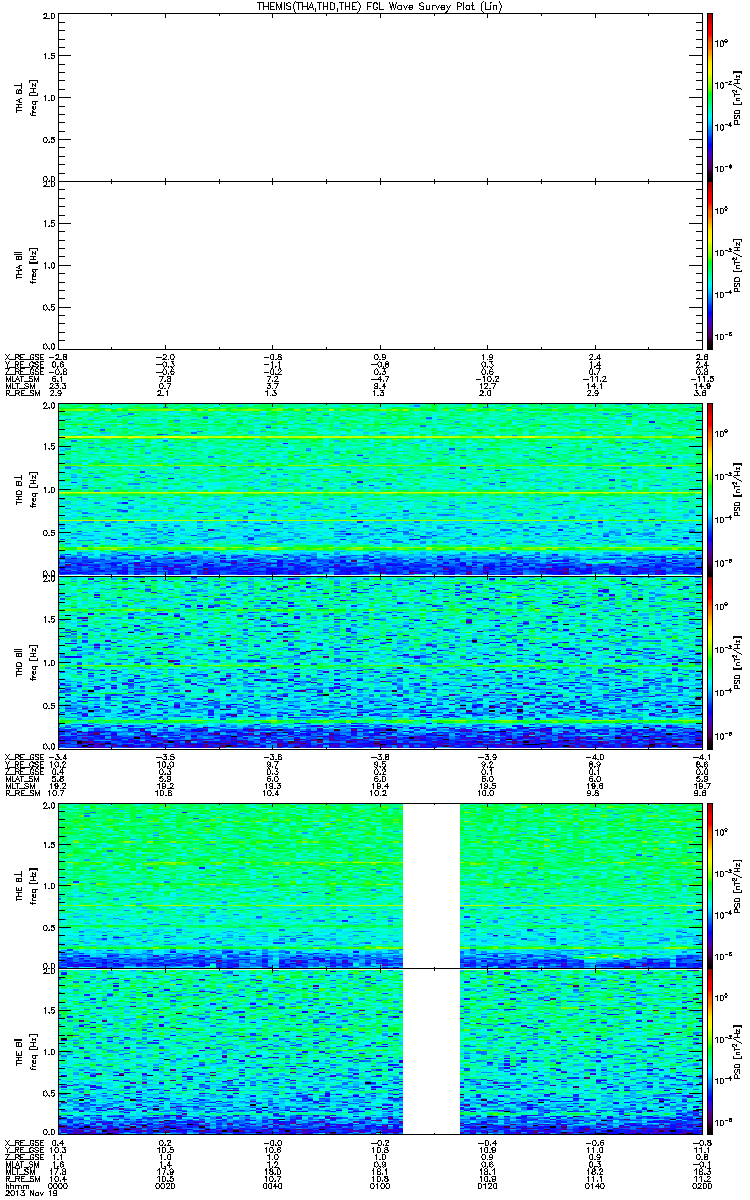Select the empty THA B-parallel spectrogram panel
750x1200 pixels.
point(379,264)
